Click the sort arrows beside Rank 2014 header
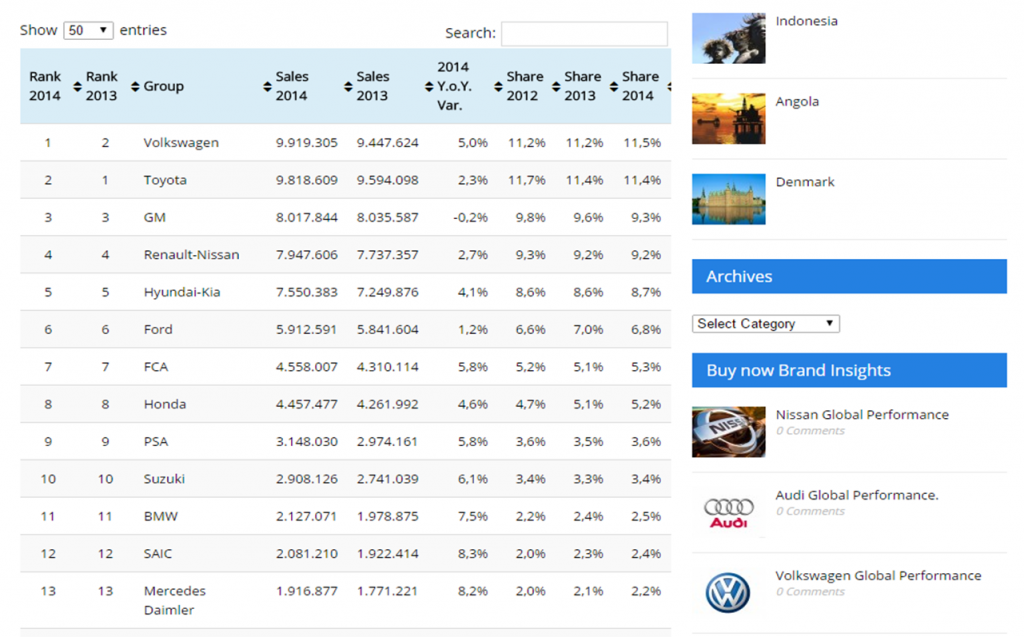 (x=77, y=86)
